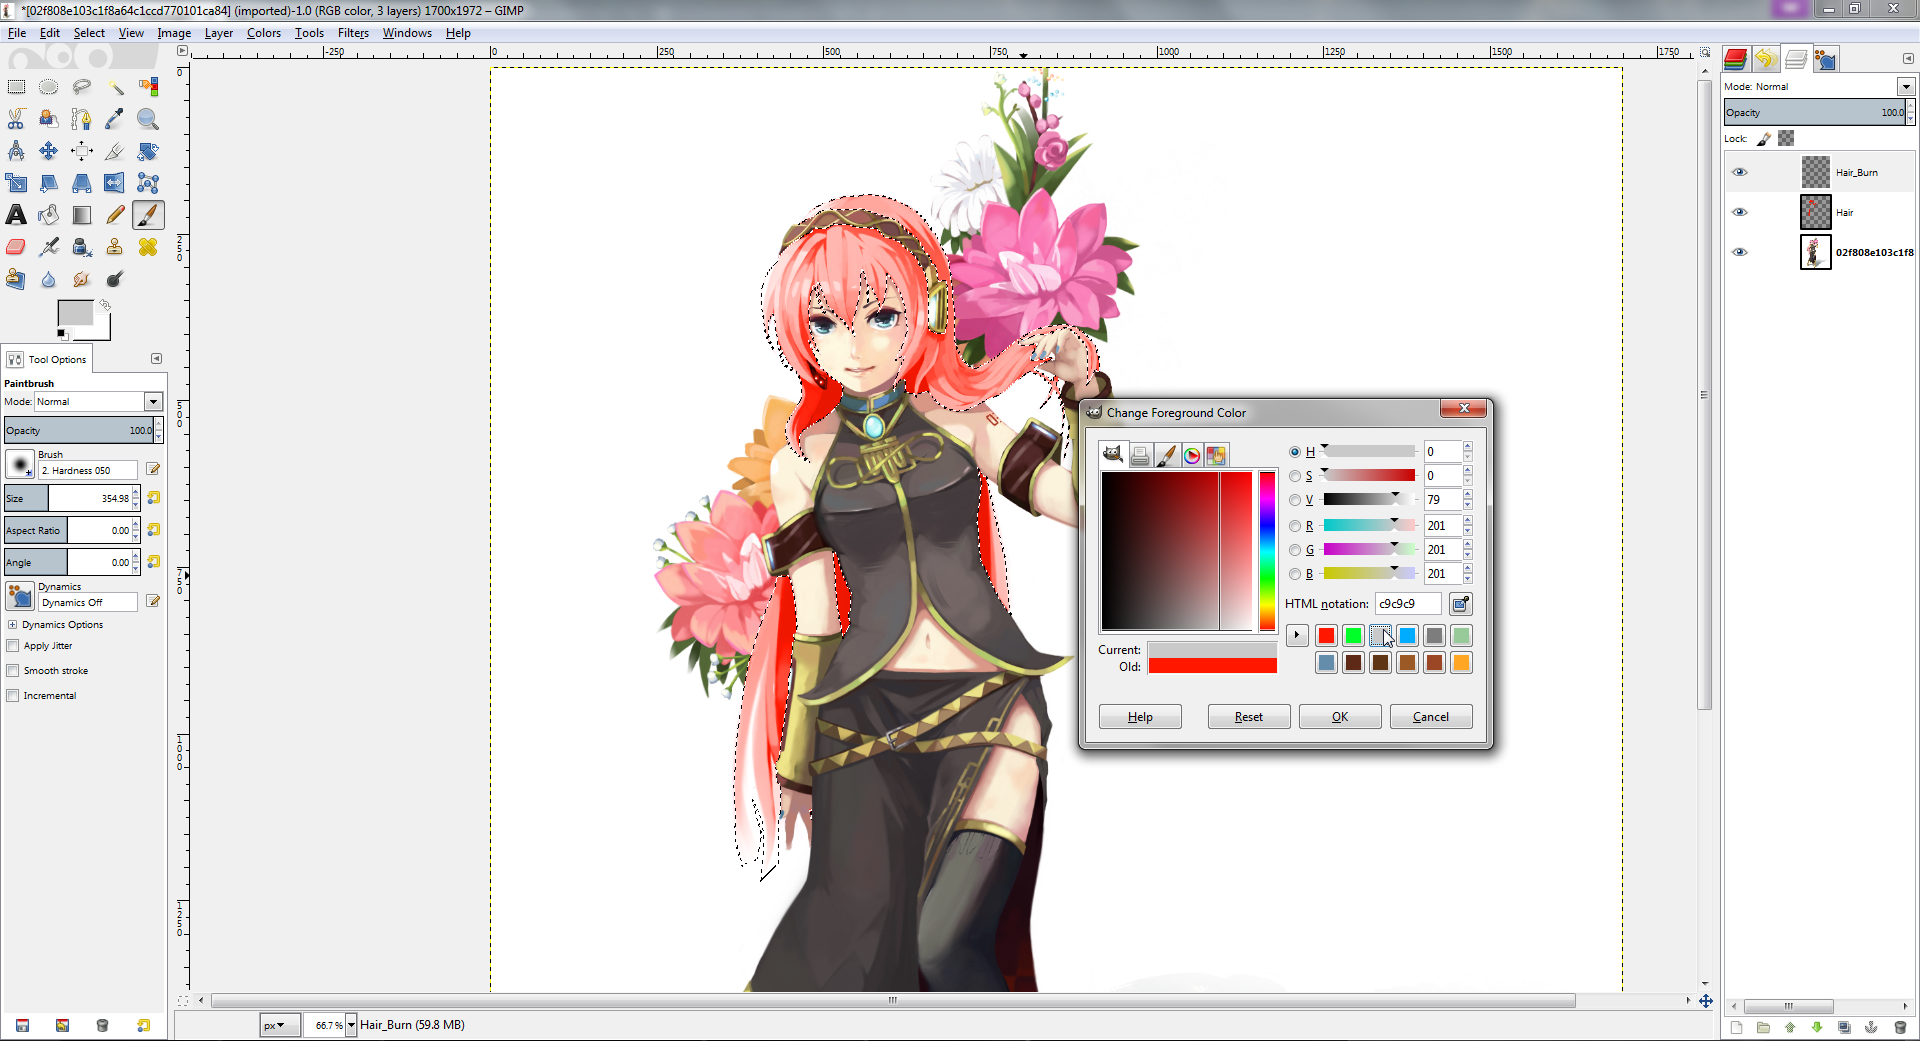Open the Select menu

(x=89, y=33)
